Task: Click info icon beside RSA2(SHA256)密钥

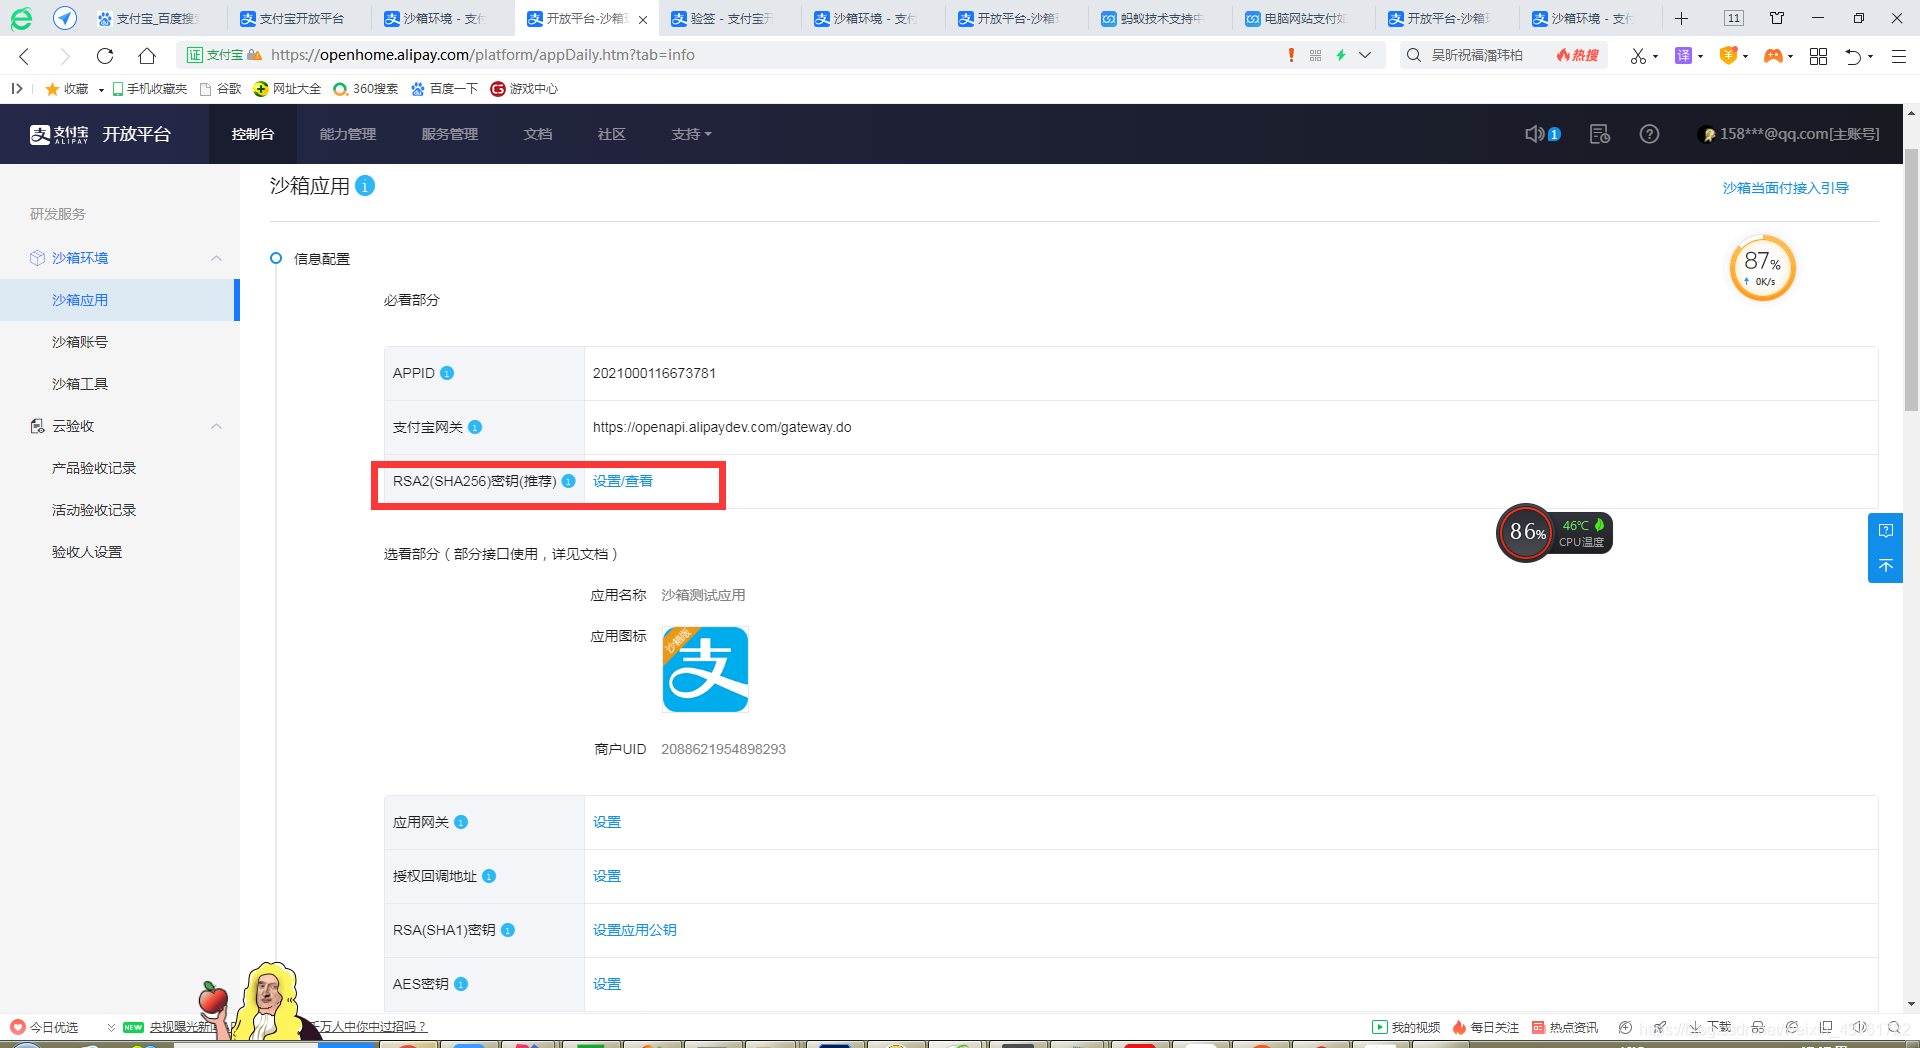Action: (x=568, y=481)
